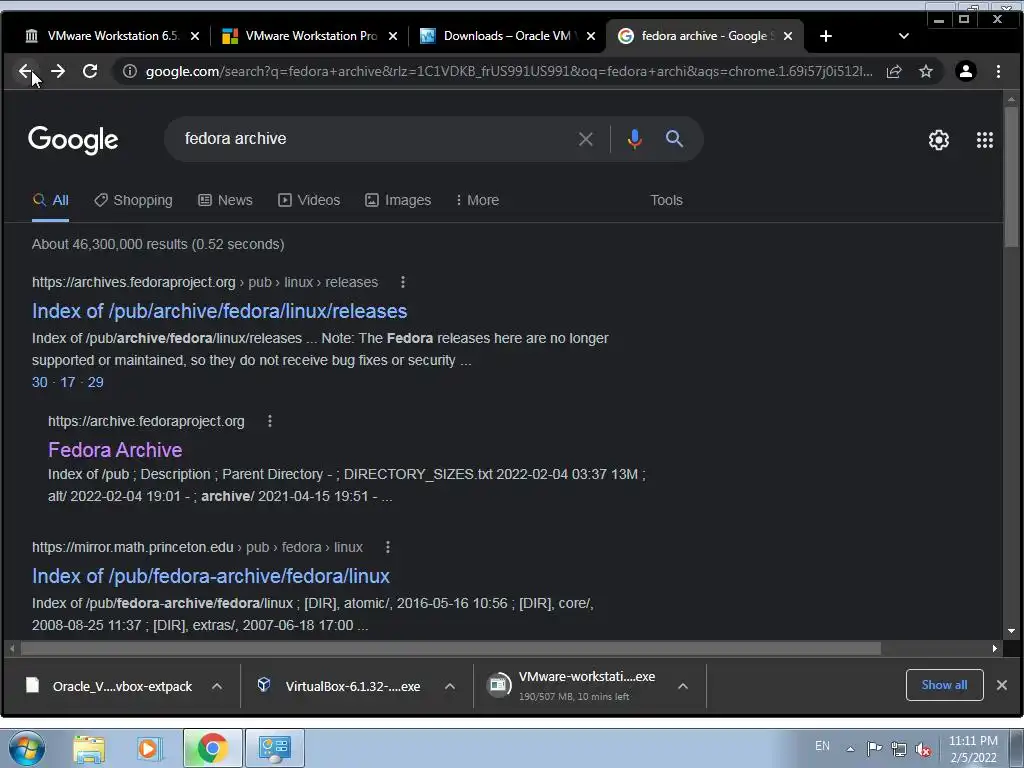The image size is (1024, 768).
Task: Click the horizontal scrollbar thumb
Action: tap(451, 648)
